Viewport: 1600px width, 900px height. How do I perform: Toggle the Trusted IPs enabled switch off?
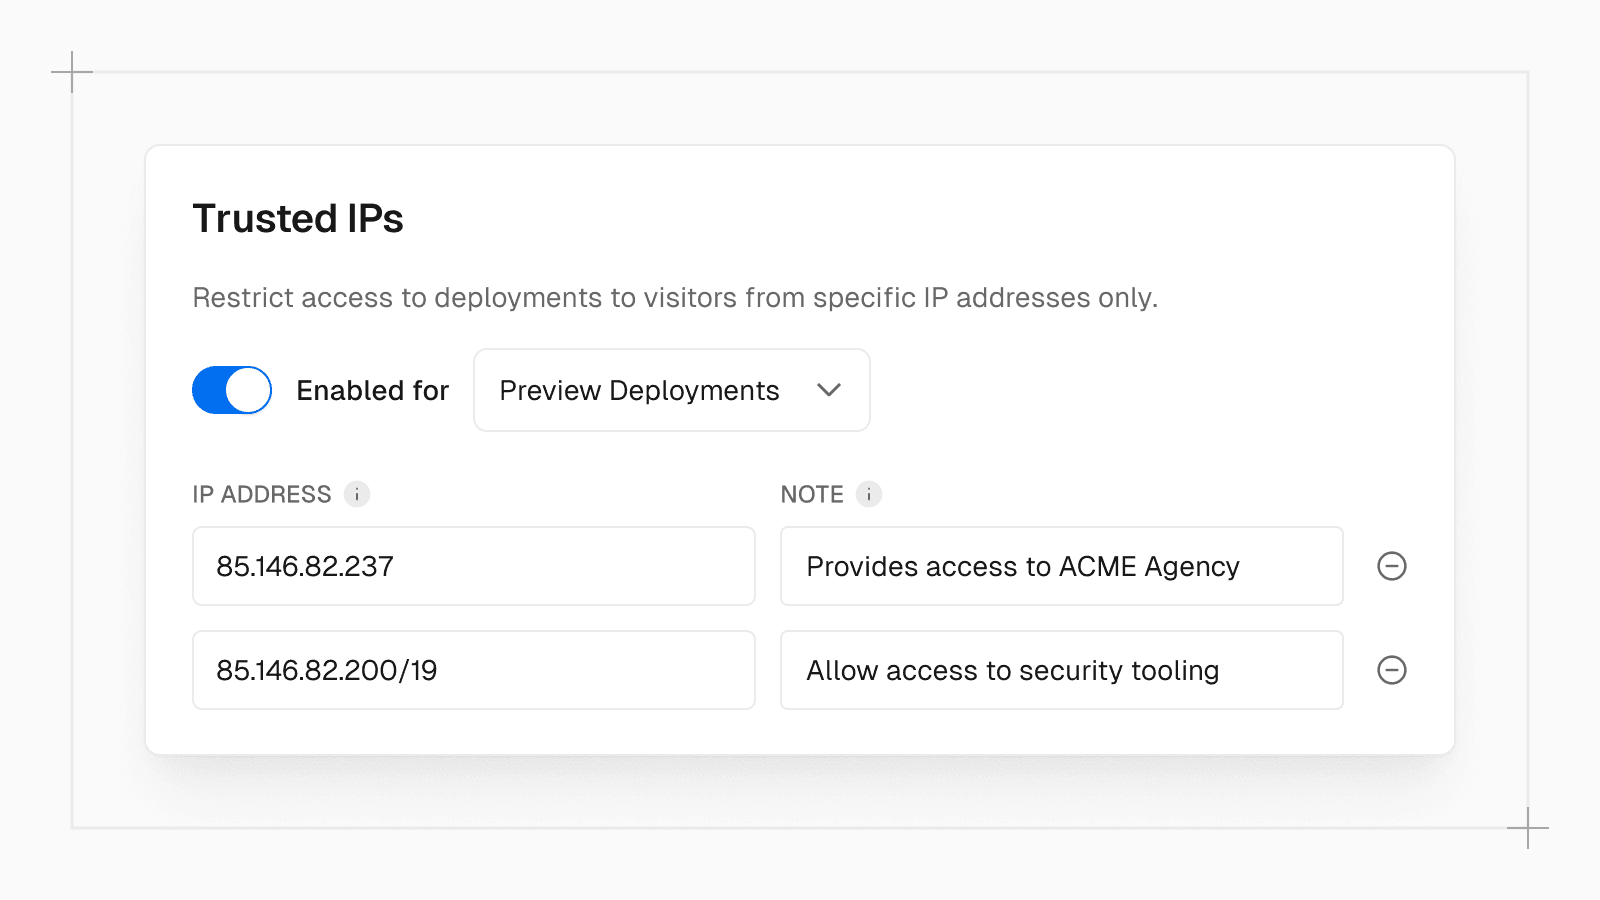pos(232,390)
